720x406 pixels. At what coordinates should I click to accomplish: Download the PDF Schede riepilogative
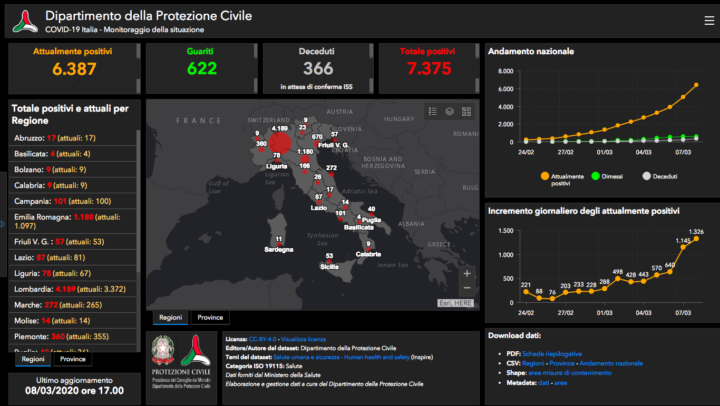552,354
